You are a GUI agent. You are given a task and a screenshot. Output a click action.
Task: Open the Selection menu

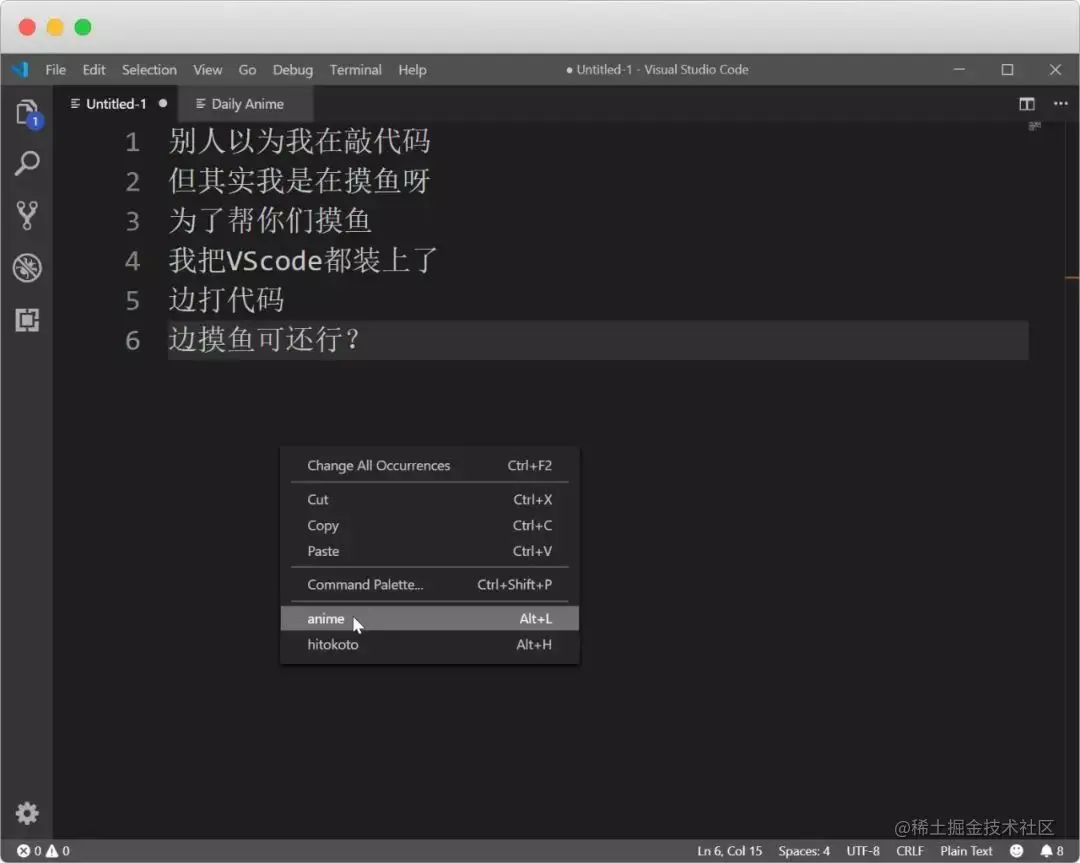pos(149,70)
